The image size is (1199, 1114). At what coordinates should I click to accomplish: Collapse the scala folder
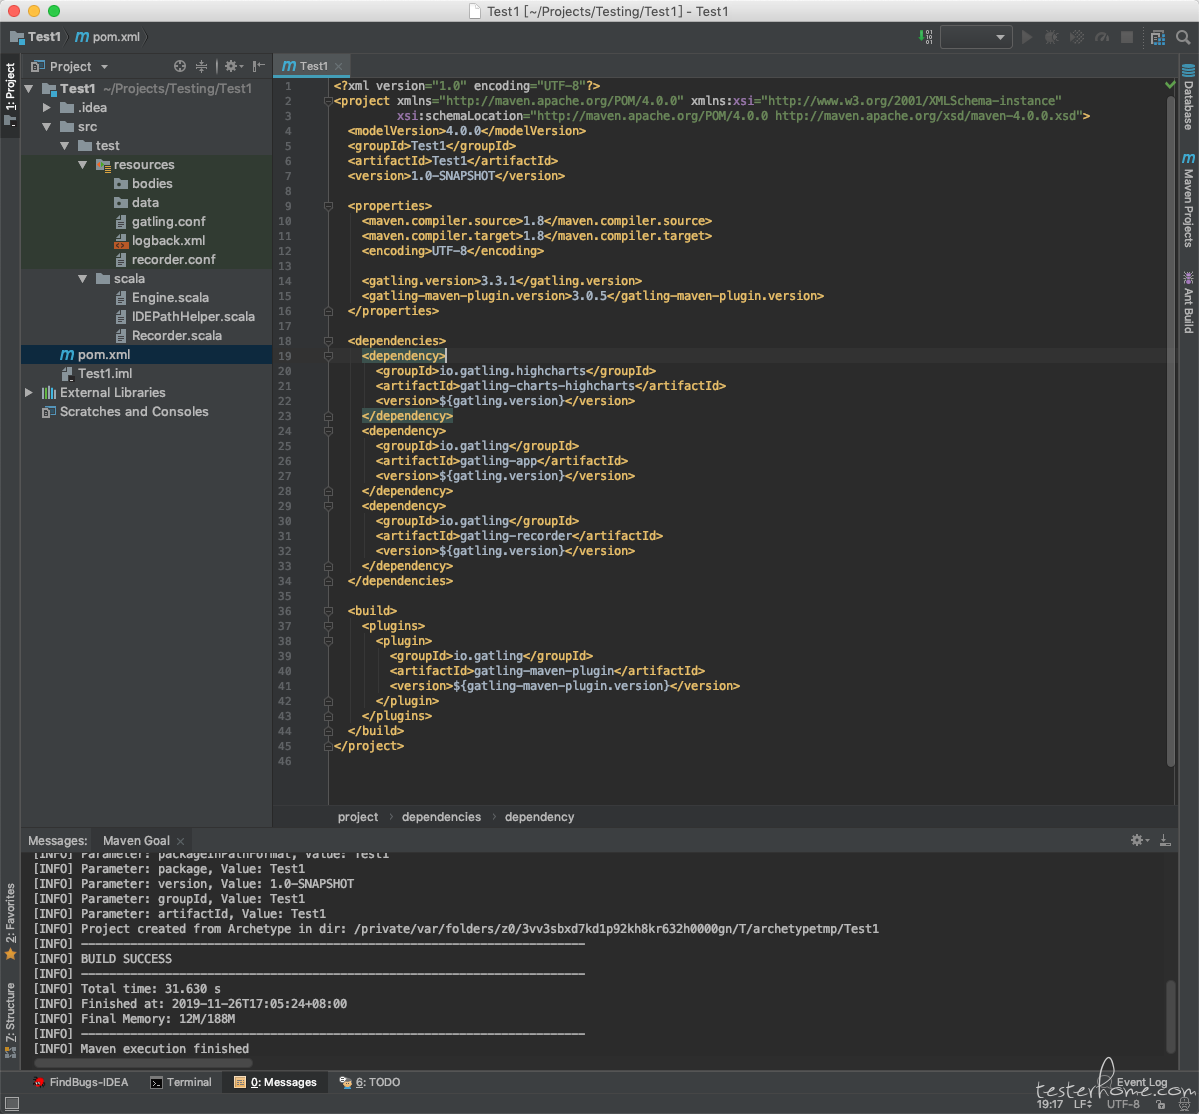(83, 279)
